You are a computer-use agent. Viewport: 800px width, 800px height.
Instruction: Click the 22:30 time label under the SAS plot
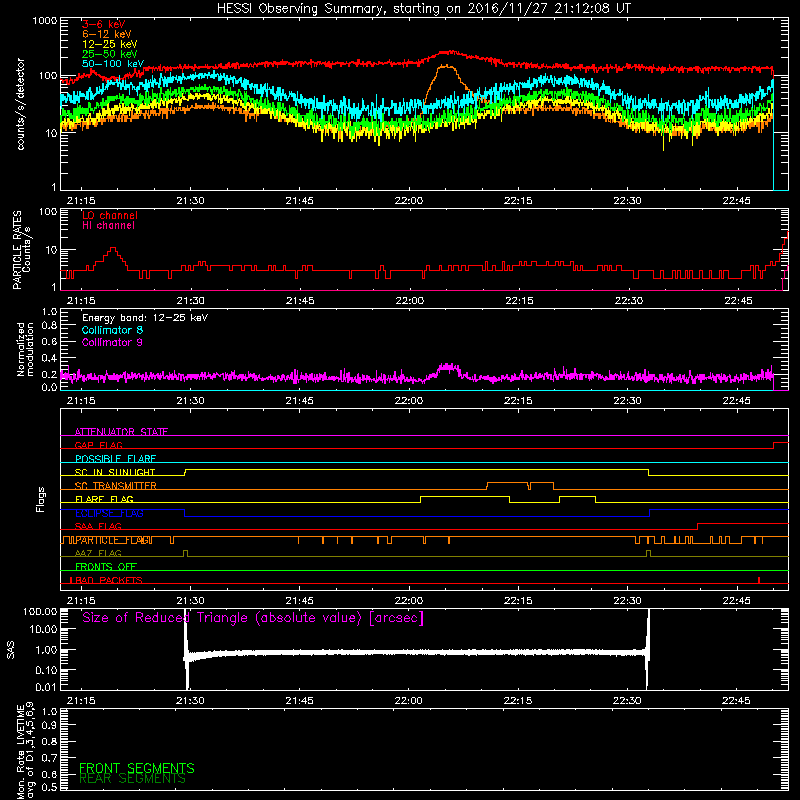627,701
